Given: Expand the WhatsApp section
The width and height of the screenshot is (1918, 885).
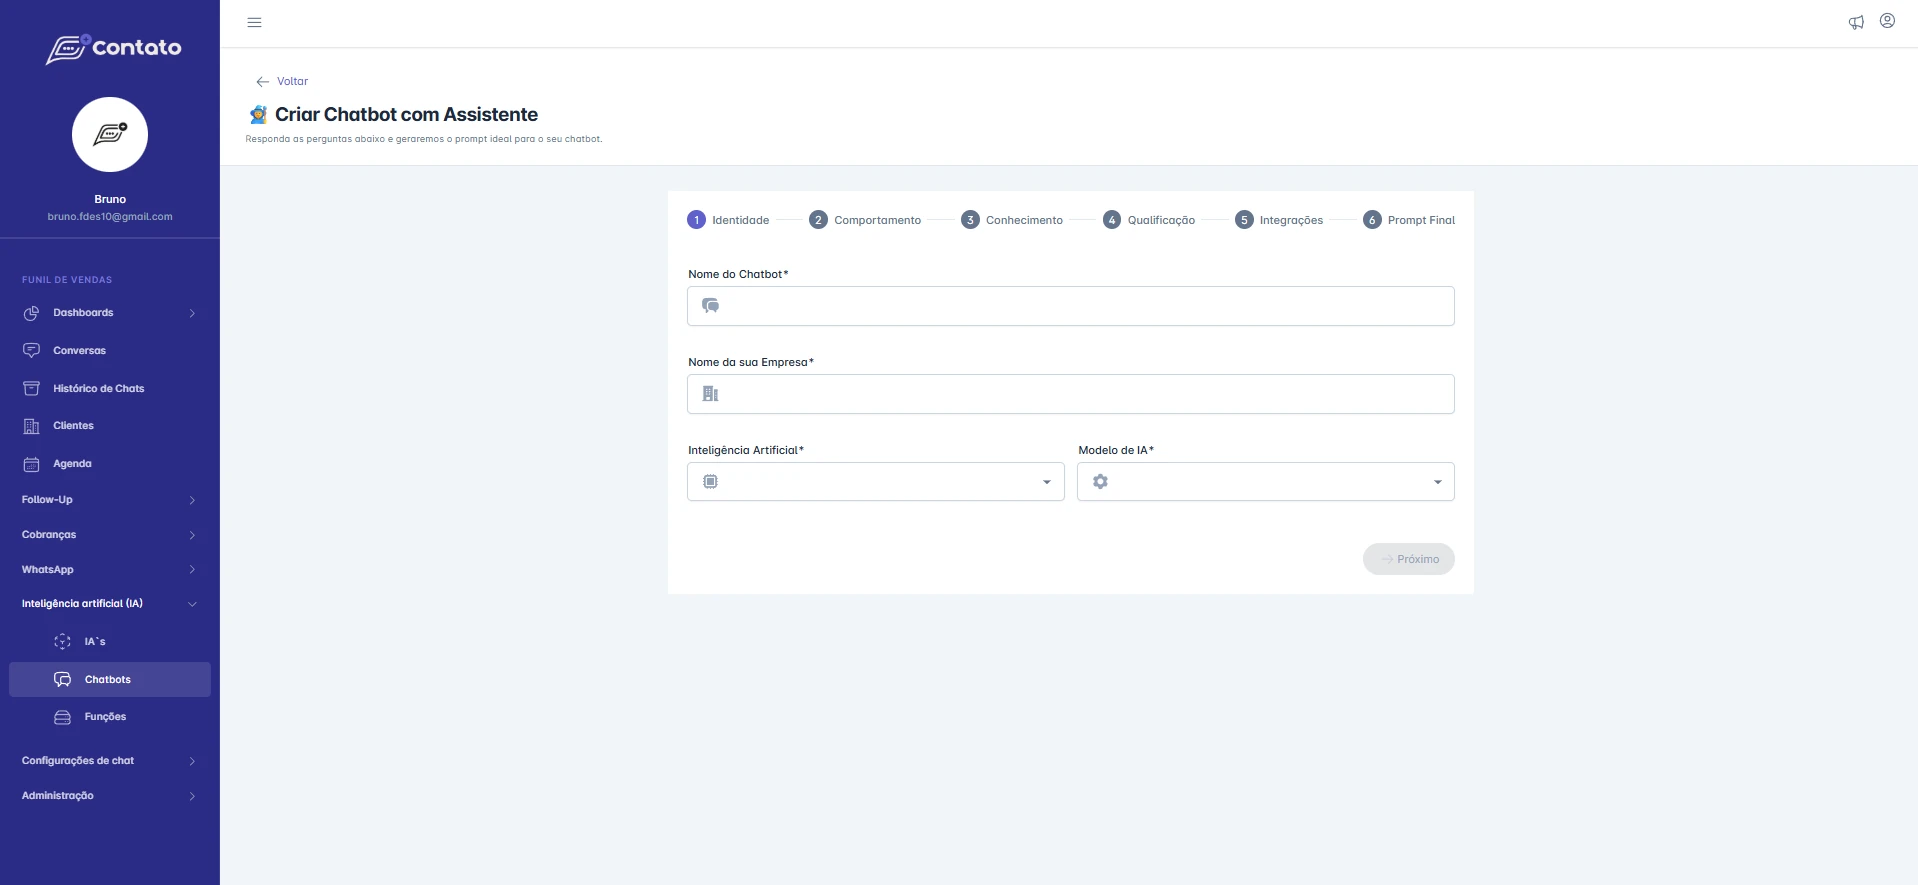Looking at the screenshot, I should [110, 570].
